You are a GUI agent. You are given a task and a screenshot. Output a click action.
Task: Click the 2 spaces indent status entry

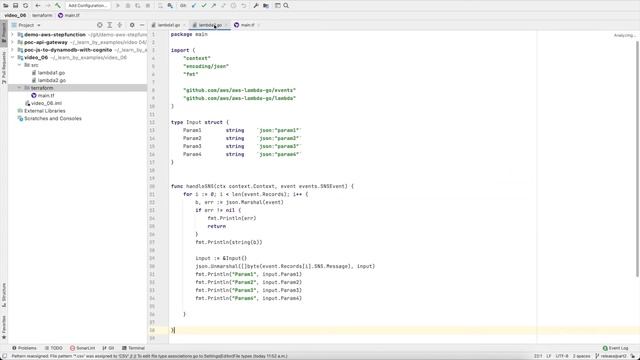581,356
